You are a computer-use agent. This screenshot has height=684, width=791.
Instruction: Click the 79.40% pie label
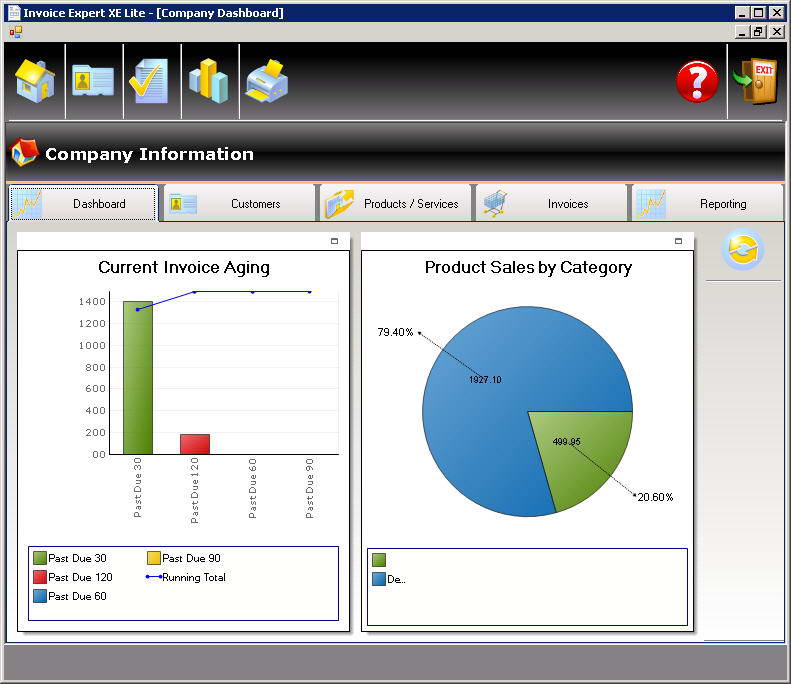pos(395,332)
